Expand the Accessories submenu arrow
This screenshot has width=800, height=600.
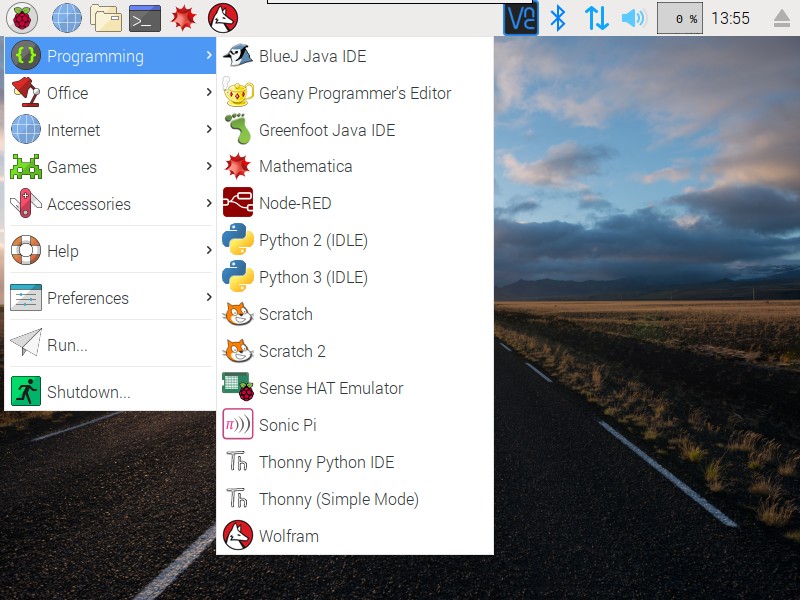pos(209,203)
